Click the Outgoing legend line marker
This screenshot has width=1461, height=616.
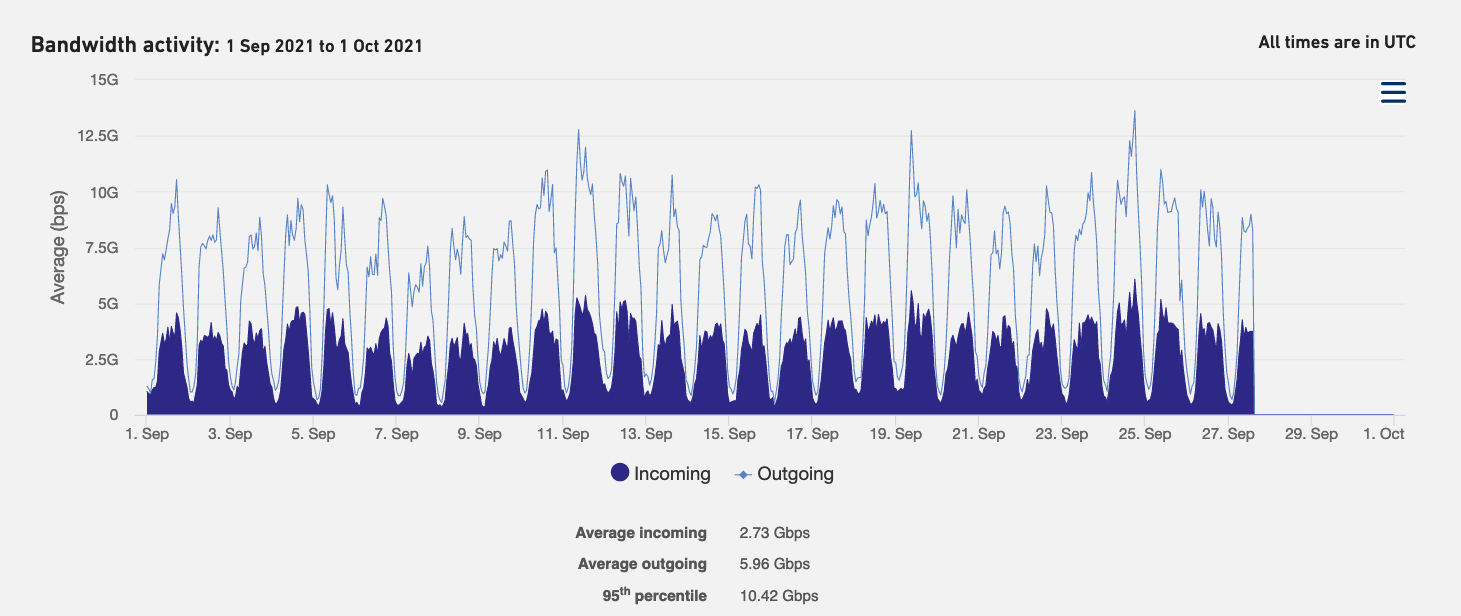pyautogui.click(x=743, y=474)
